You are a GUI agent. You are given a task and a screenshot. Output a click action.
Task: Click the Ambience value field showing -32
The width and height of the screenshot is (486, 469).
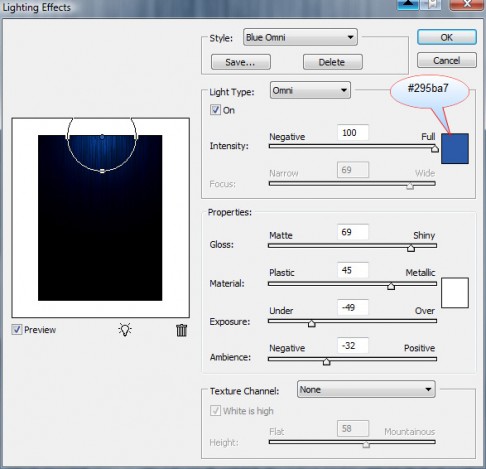353,345
